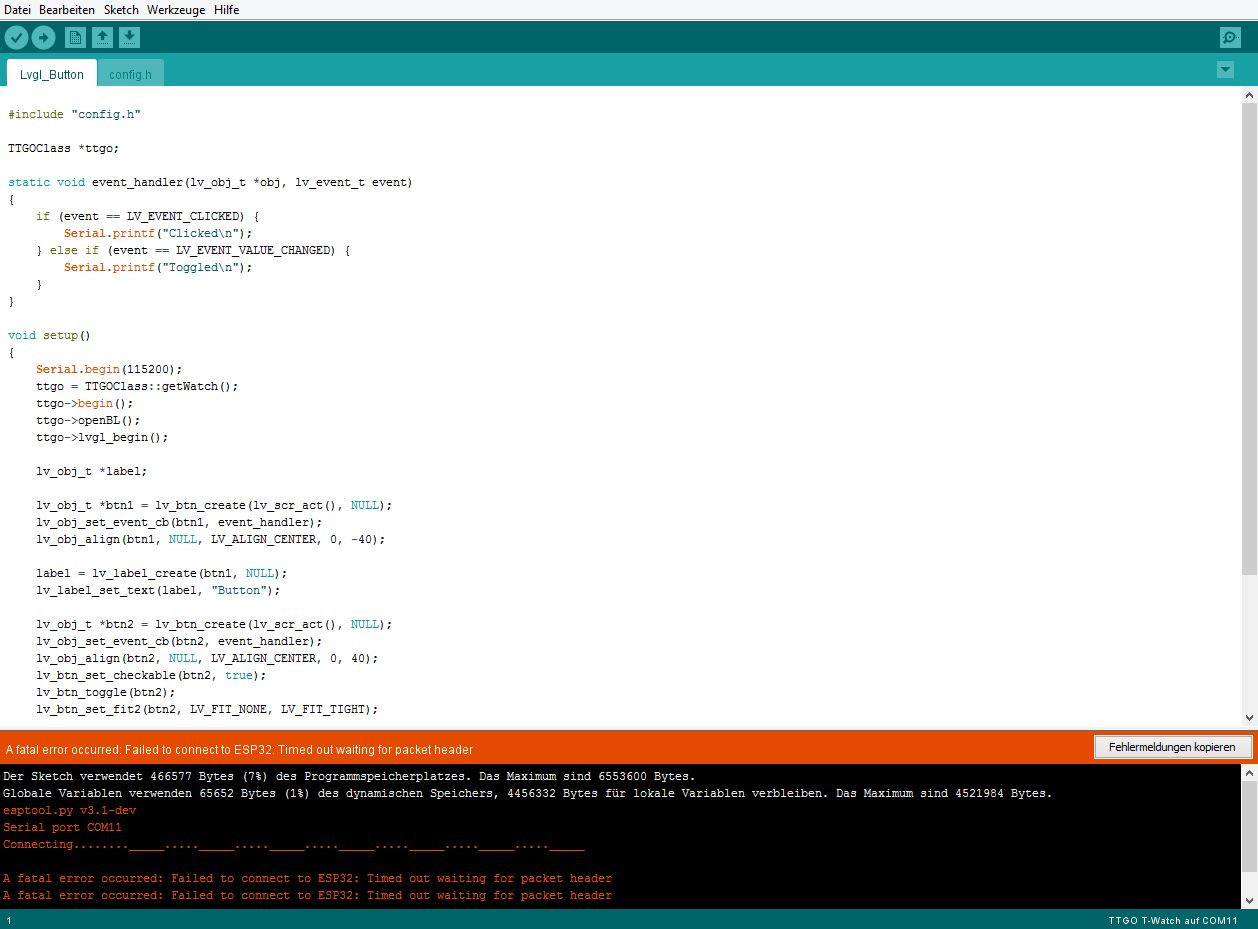Image resolution: width=1258 pixels, height=929 pixels.
Task: Click 'Serial.printf("Toggled\n");' line
Action: (158, 267)
